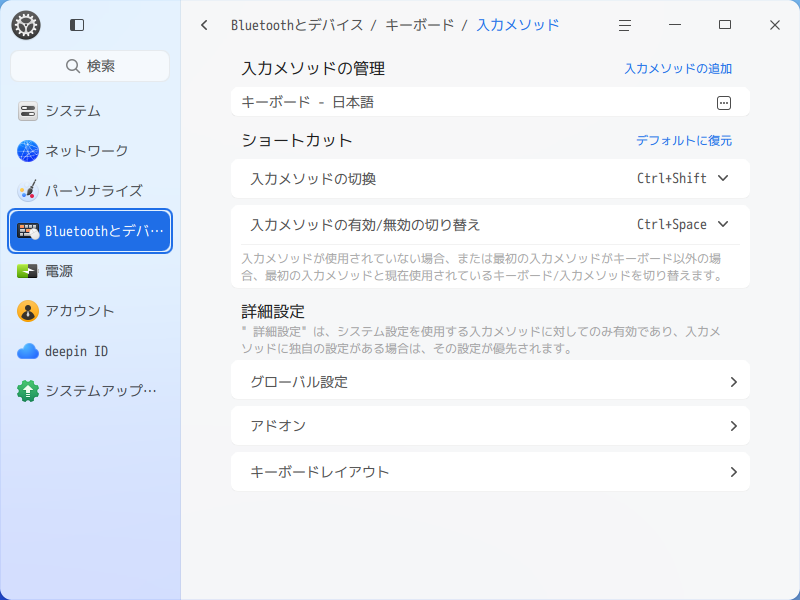
Task: Select deepin ID sidebar entry
Action: tap(90, 351)
